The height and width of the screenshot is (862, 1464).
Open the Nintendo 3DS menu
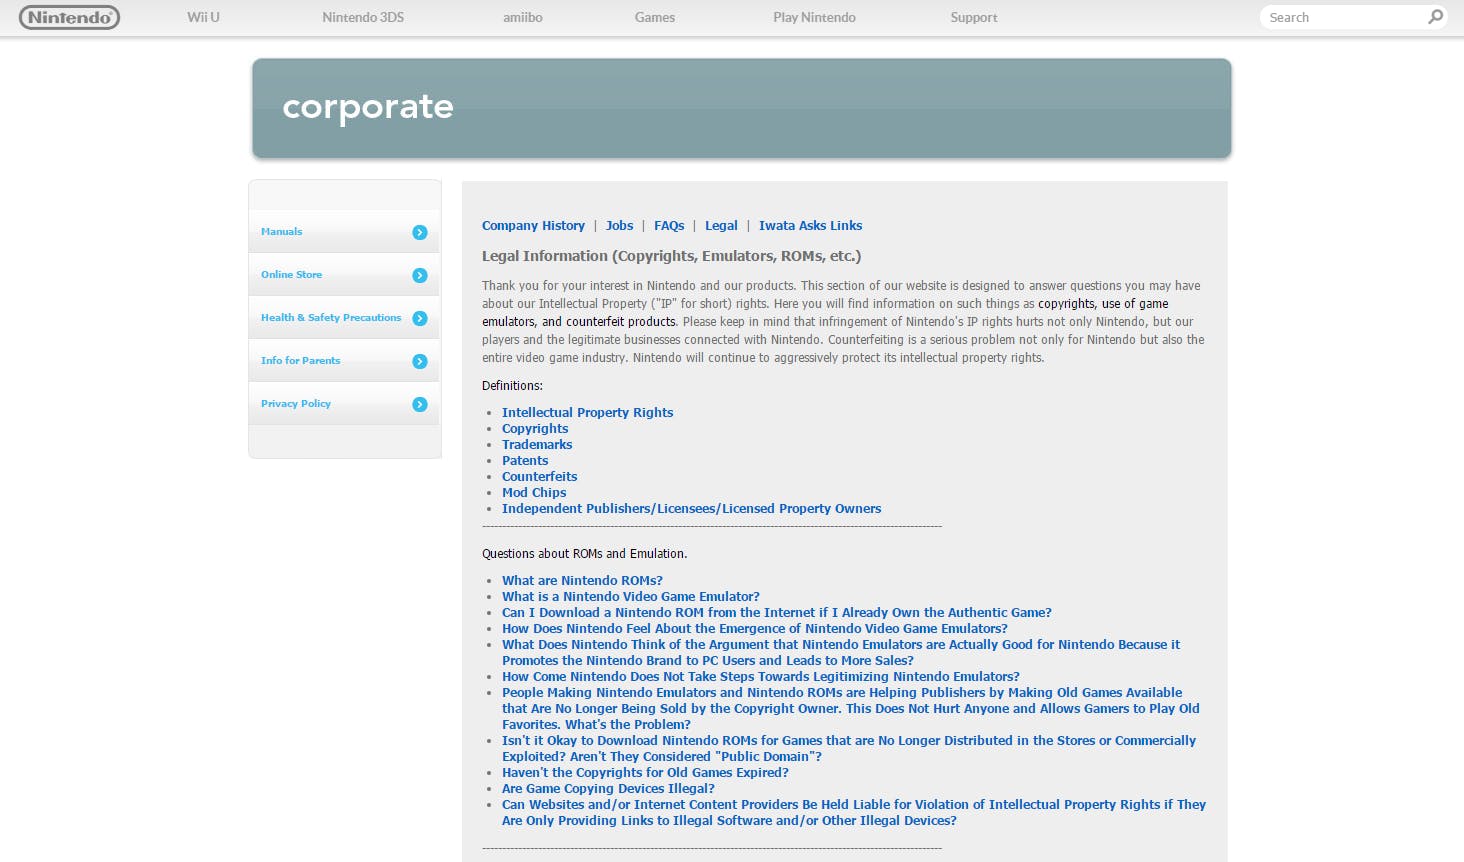[363, 17]
